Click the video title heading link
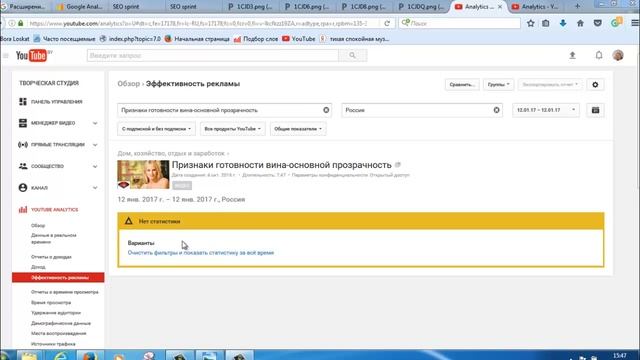The width and height of the screenshot is (640, 360). pos(281,165)
